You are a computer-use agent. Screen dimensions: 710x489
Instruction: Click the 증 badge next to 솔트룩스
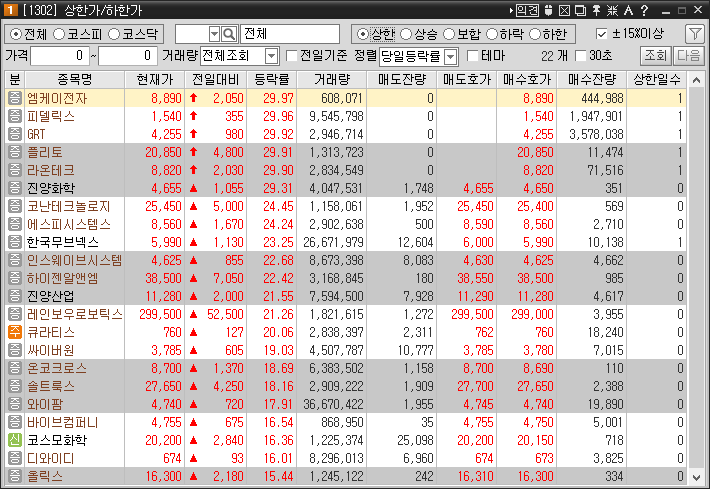[x=14, y=386]
